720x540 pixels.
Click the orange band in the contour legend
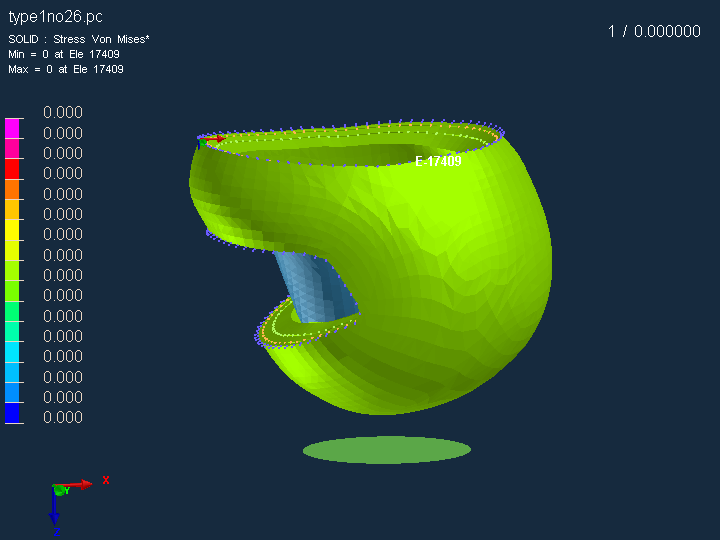point(12,189)
